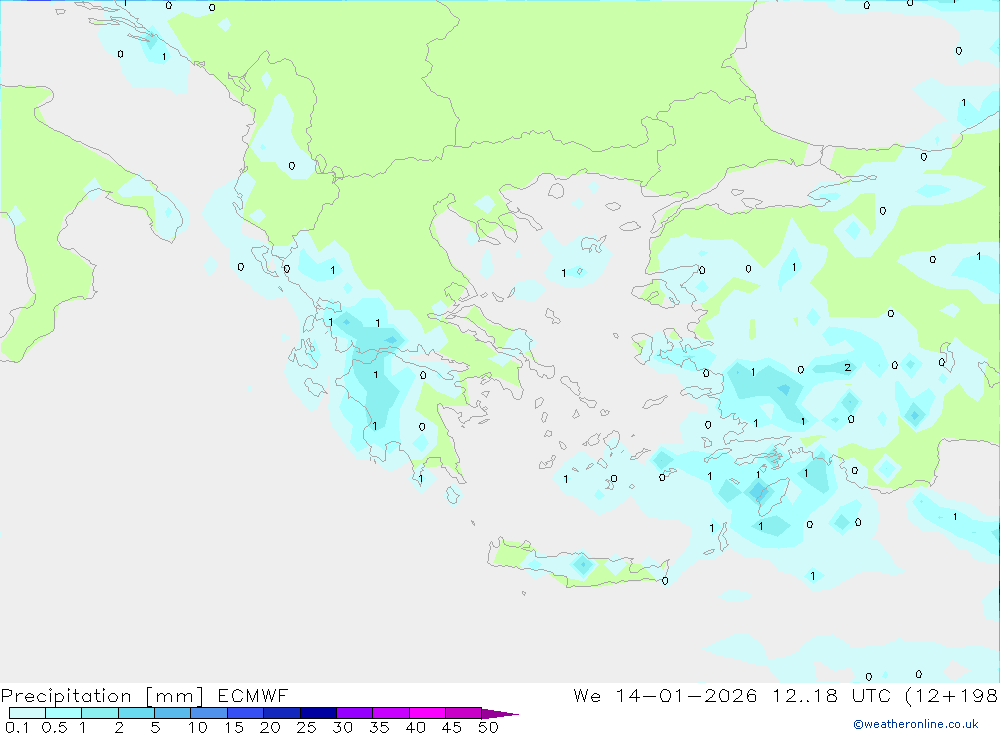Click the '10' legend scale label
This screenshot has height=733, width=1000.
click(x=198, y=727)
